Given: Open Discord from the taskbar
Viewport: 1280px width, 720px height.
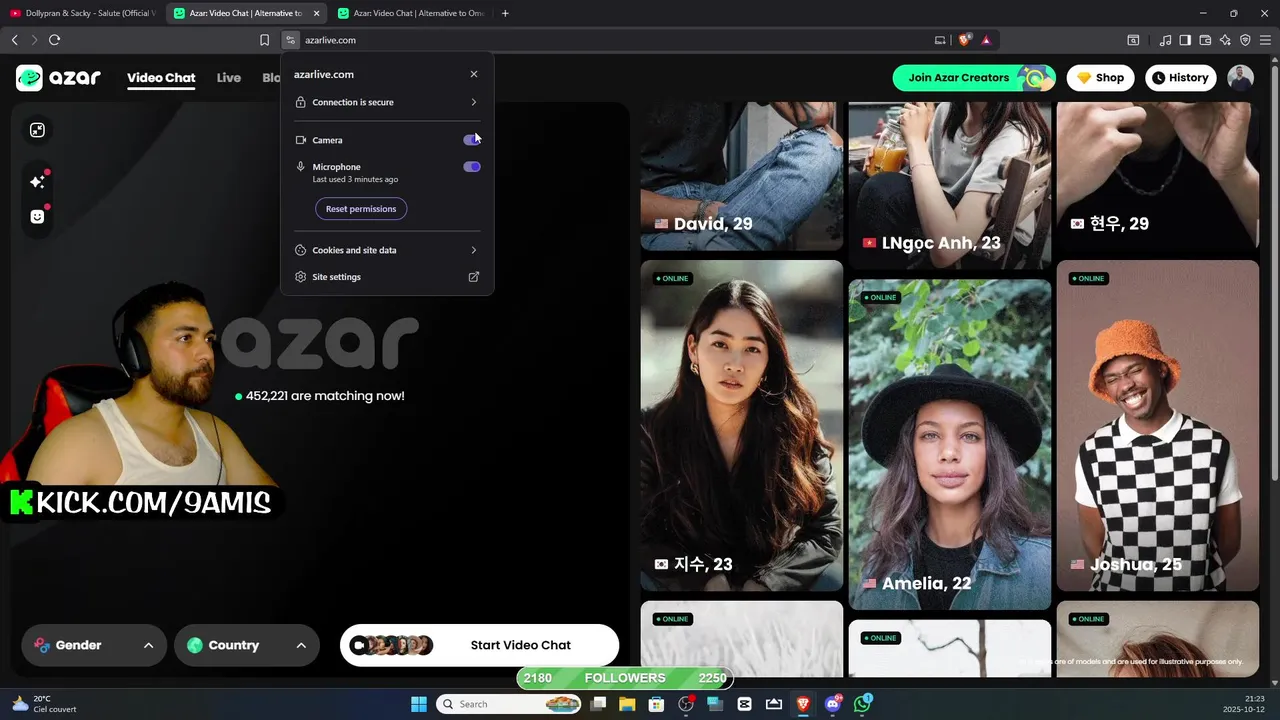Looking at the screenshot, I should [x=833, y=704].
